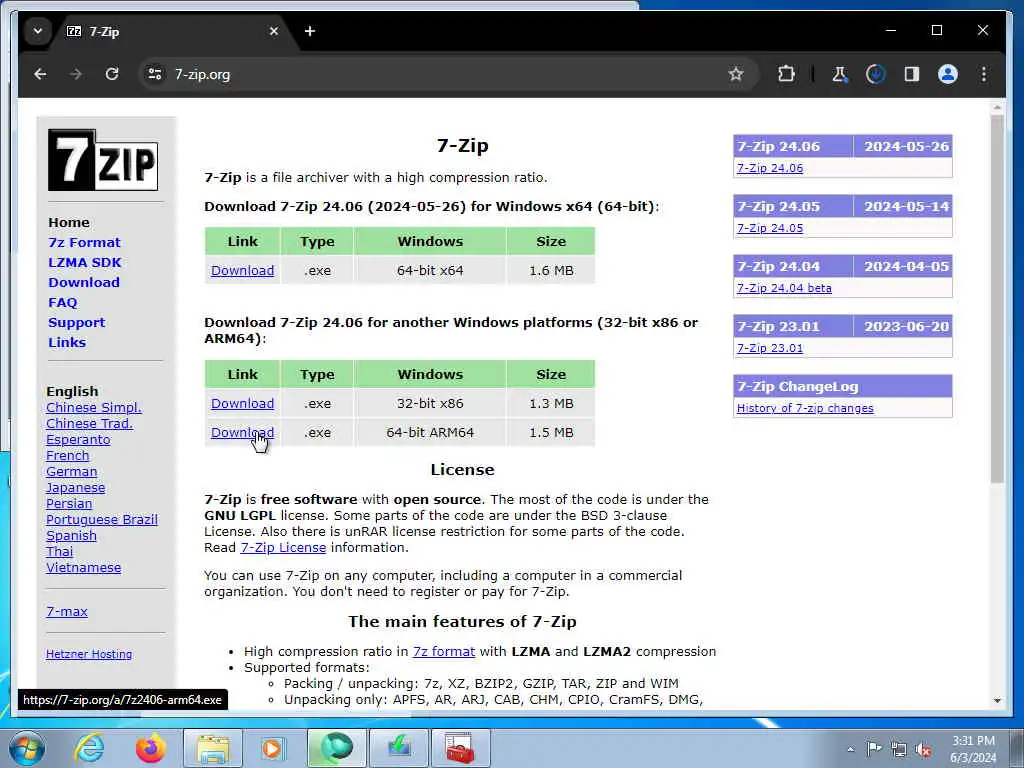Screen dimensions: 1024x768
Task: Open the 7-Zip 24.06 news link
Action: click(770, 168)
